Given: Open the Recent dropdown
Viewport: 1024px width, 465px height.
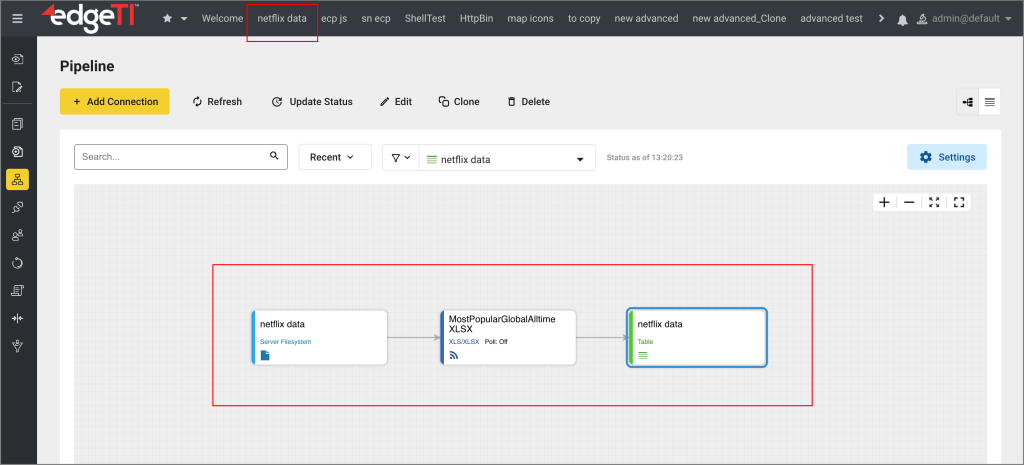Looking at the screenshot, I should point(334,158).
